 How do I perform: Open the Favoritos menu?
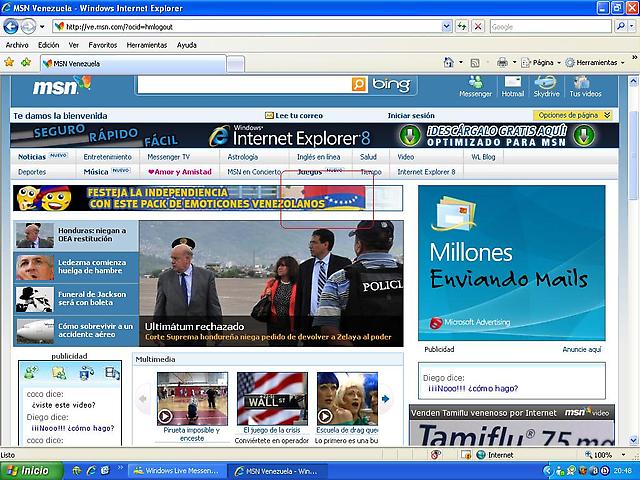[102, 45]
